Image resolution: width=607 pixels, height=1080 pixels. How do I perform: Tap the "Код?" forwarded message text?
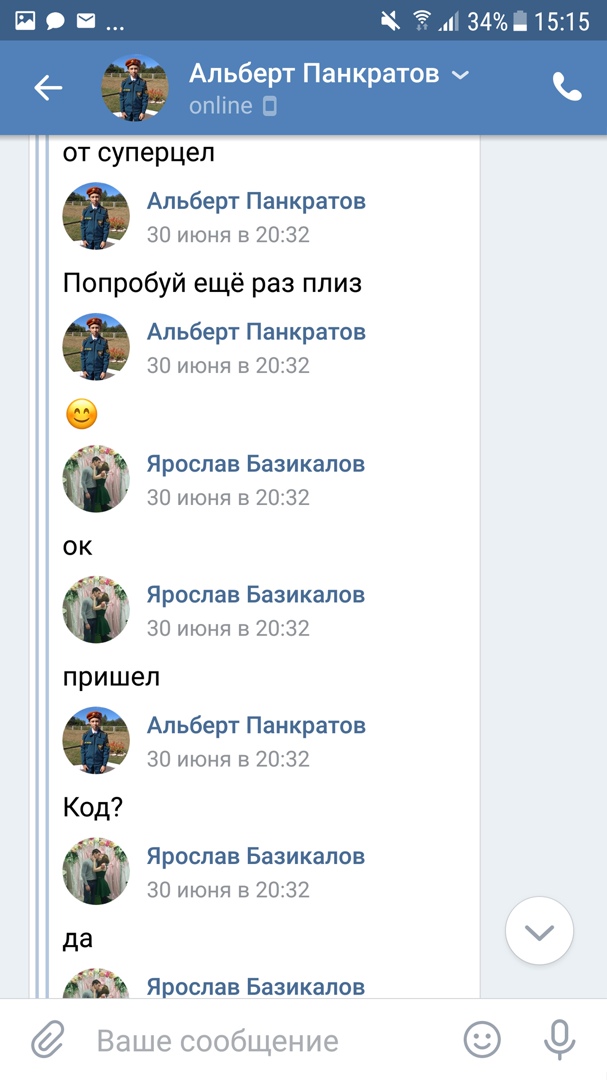(93, 807)
